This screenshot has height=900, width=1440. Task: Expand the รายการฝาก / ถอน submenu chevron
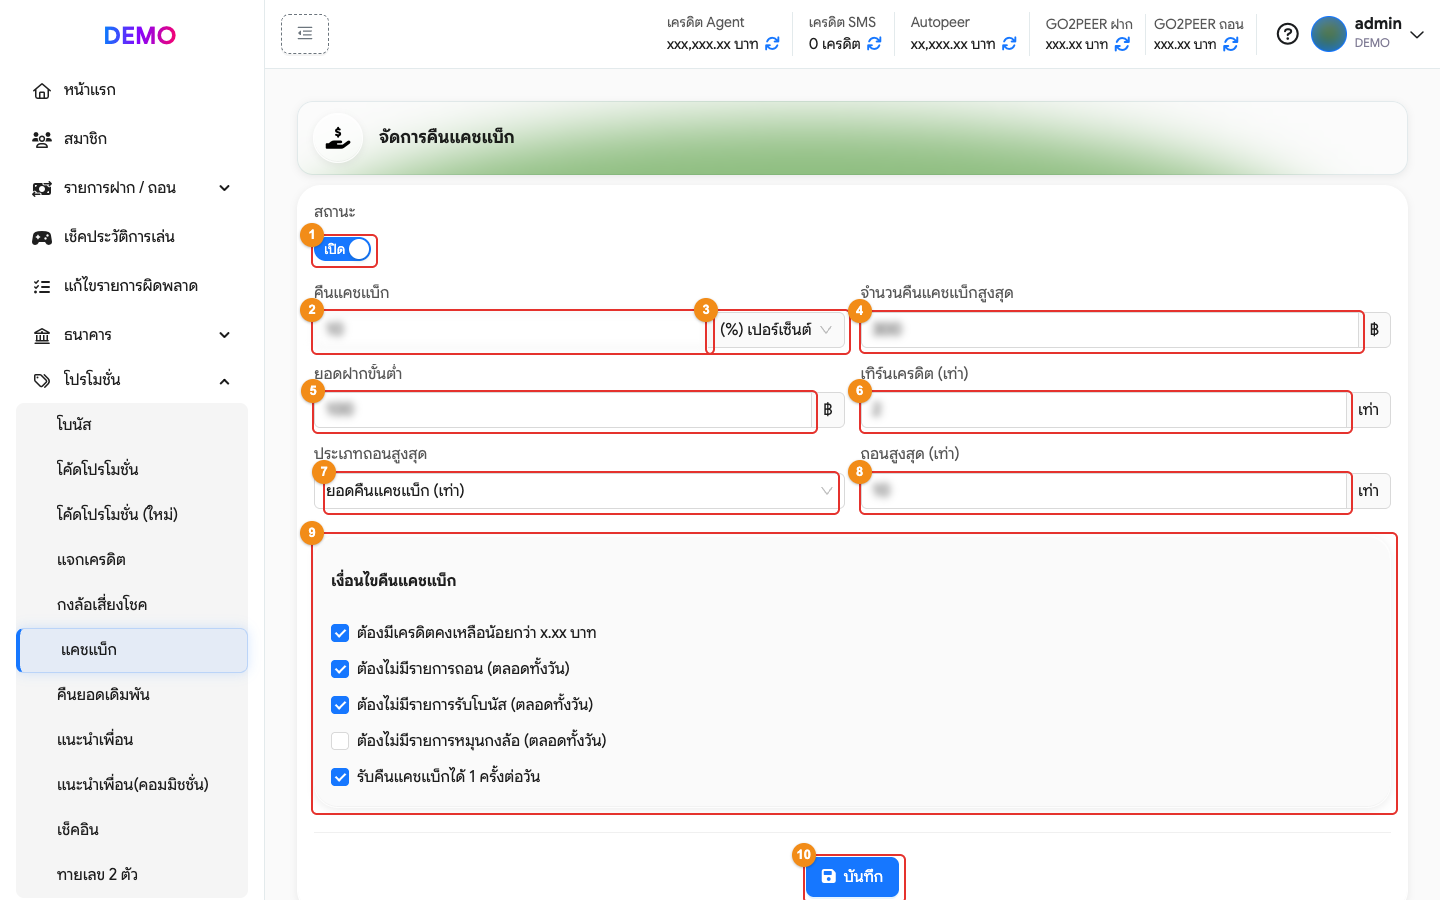[x=225, y=188]
